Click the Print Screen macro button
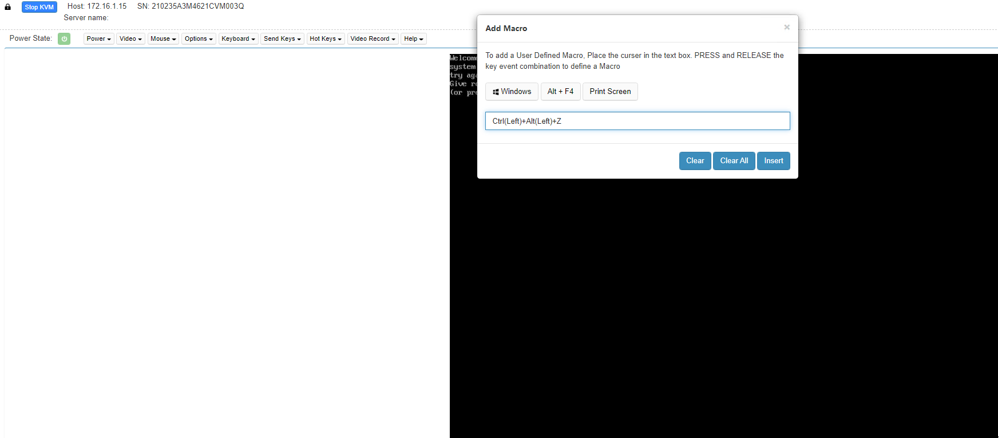This screenshot has height=438, width=999. point(610,92)
